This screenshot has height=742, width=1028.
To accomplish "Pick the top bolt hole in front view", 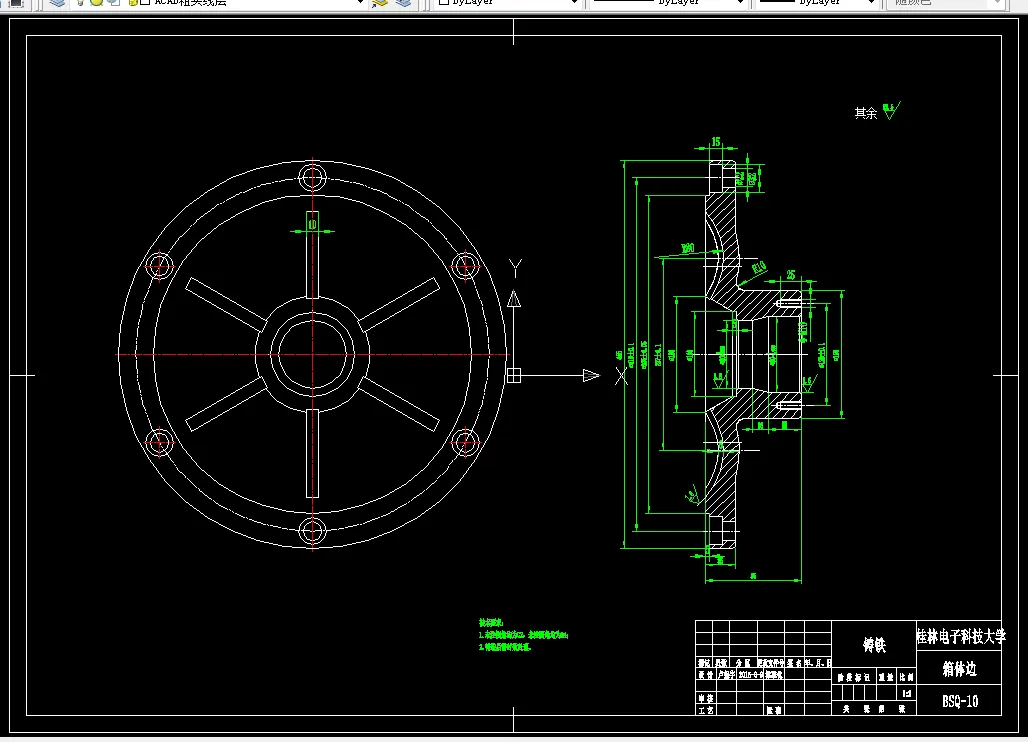I will click(x=312, y=177).
